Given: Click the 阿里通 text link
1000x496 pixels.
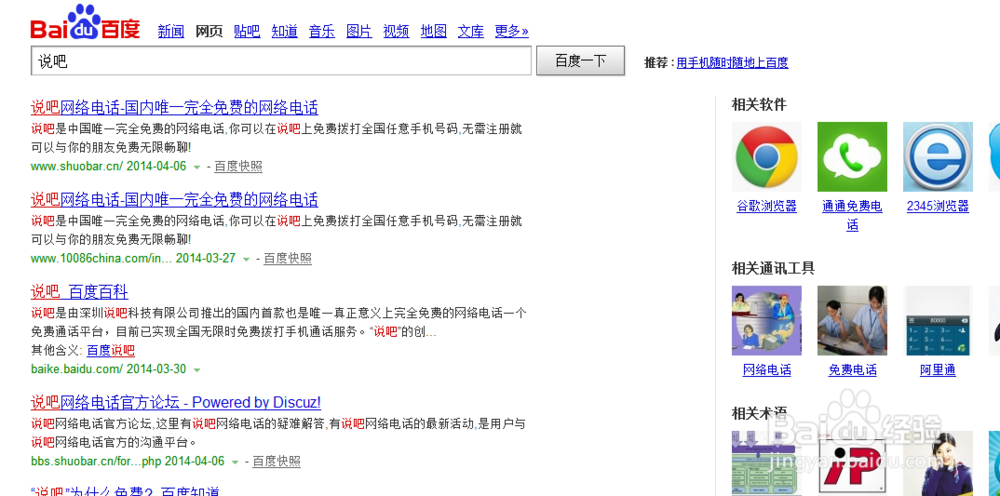Looking at the screenshot, I should pos(938,370).
